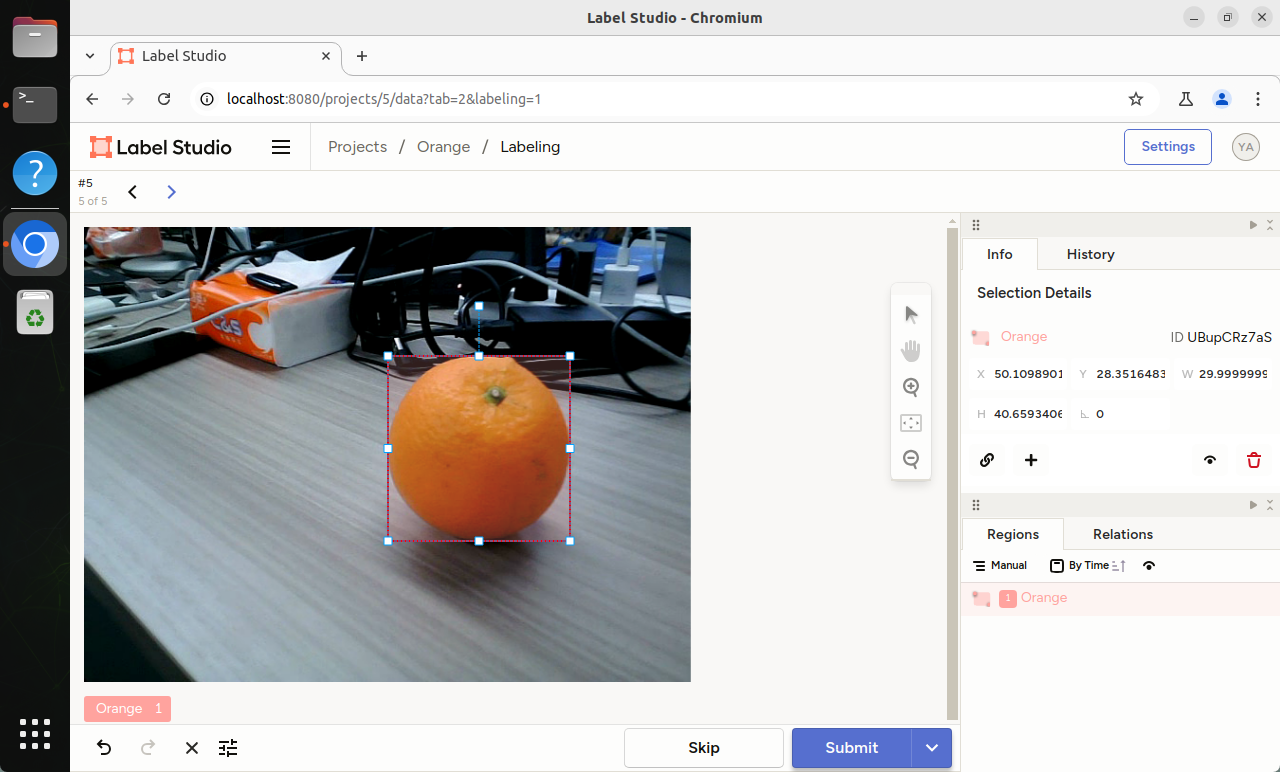Toggle all regions visibility eye in Regions toolbar
This screenshot has height=772, width=1280.
pyautogui.click(x=1149, y=566)
